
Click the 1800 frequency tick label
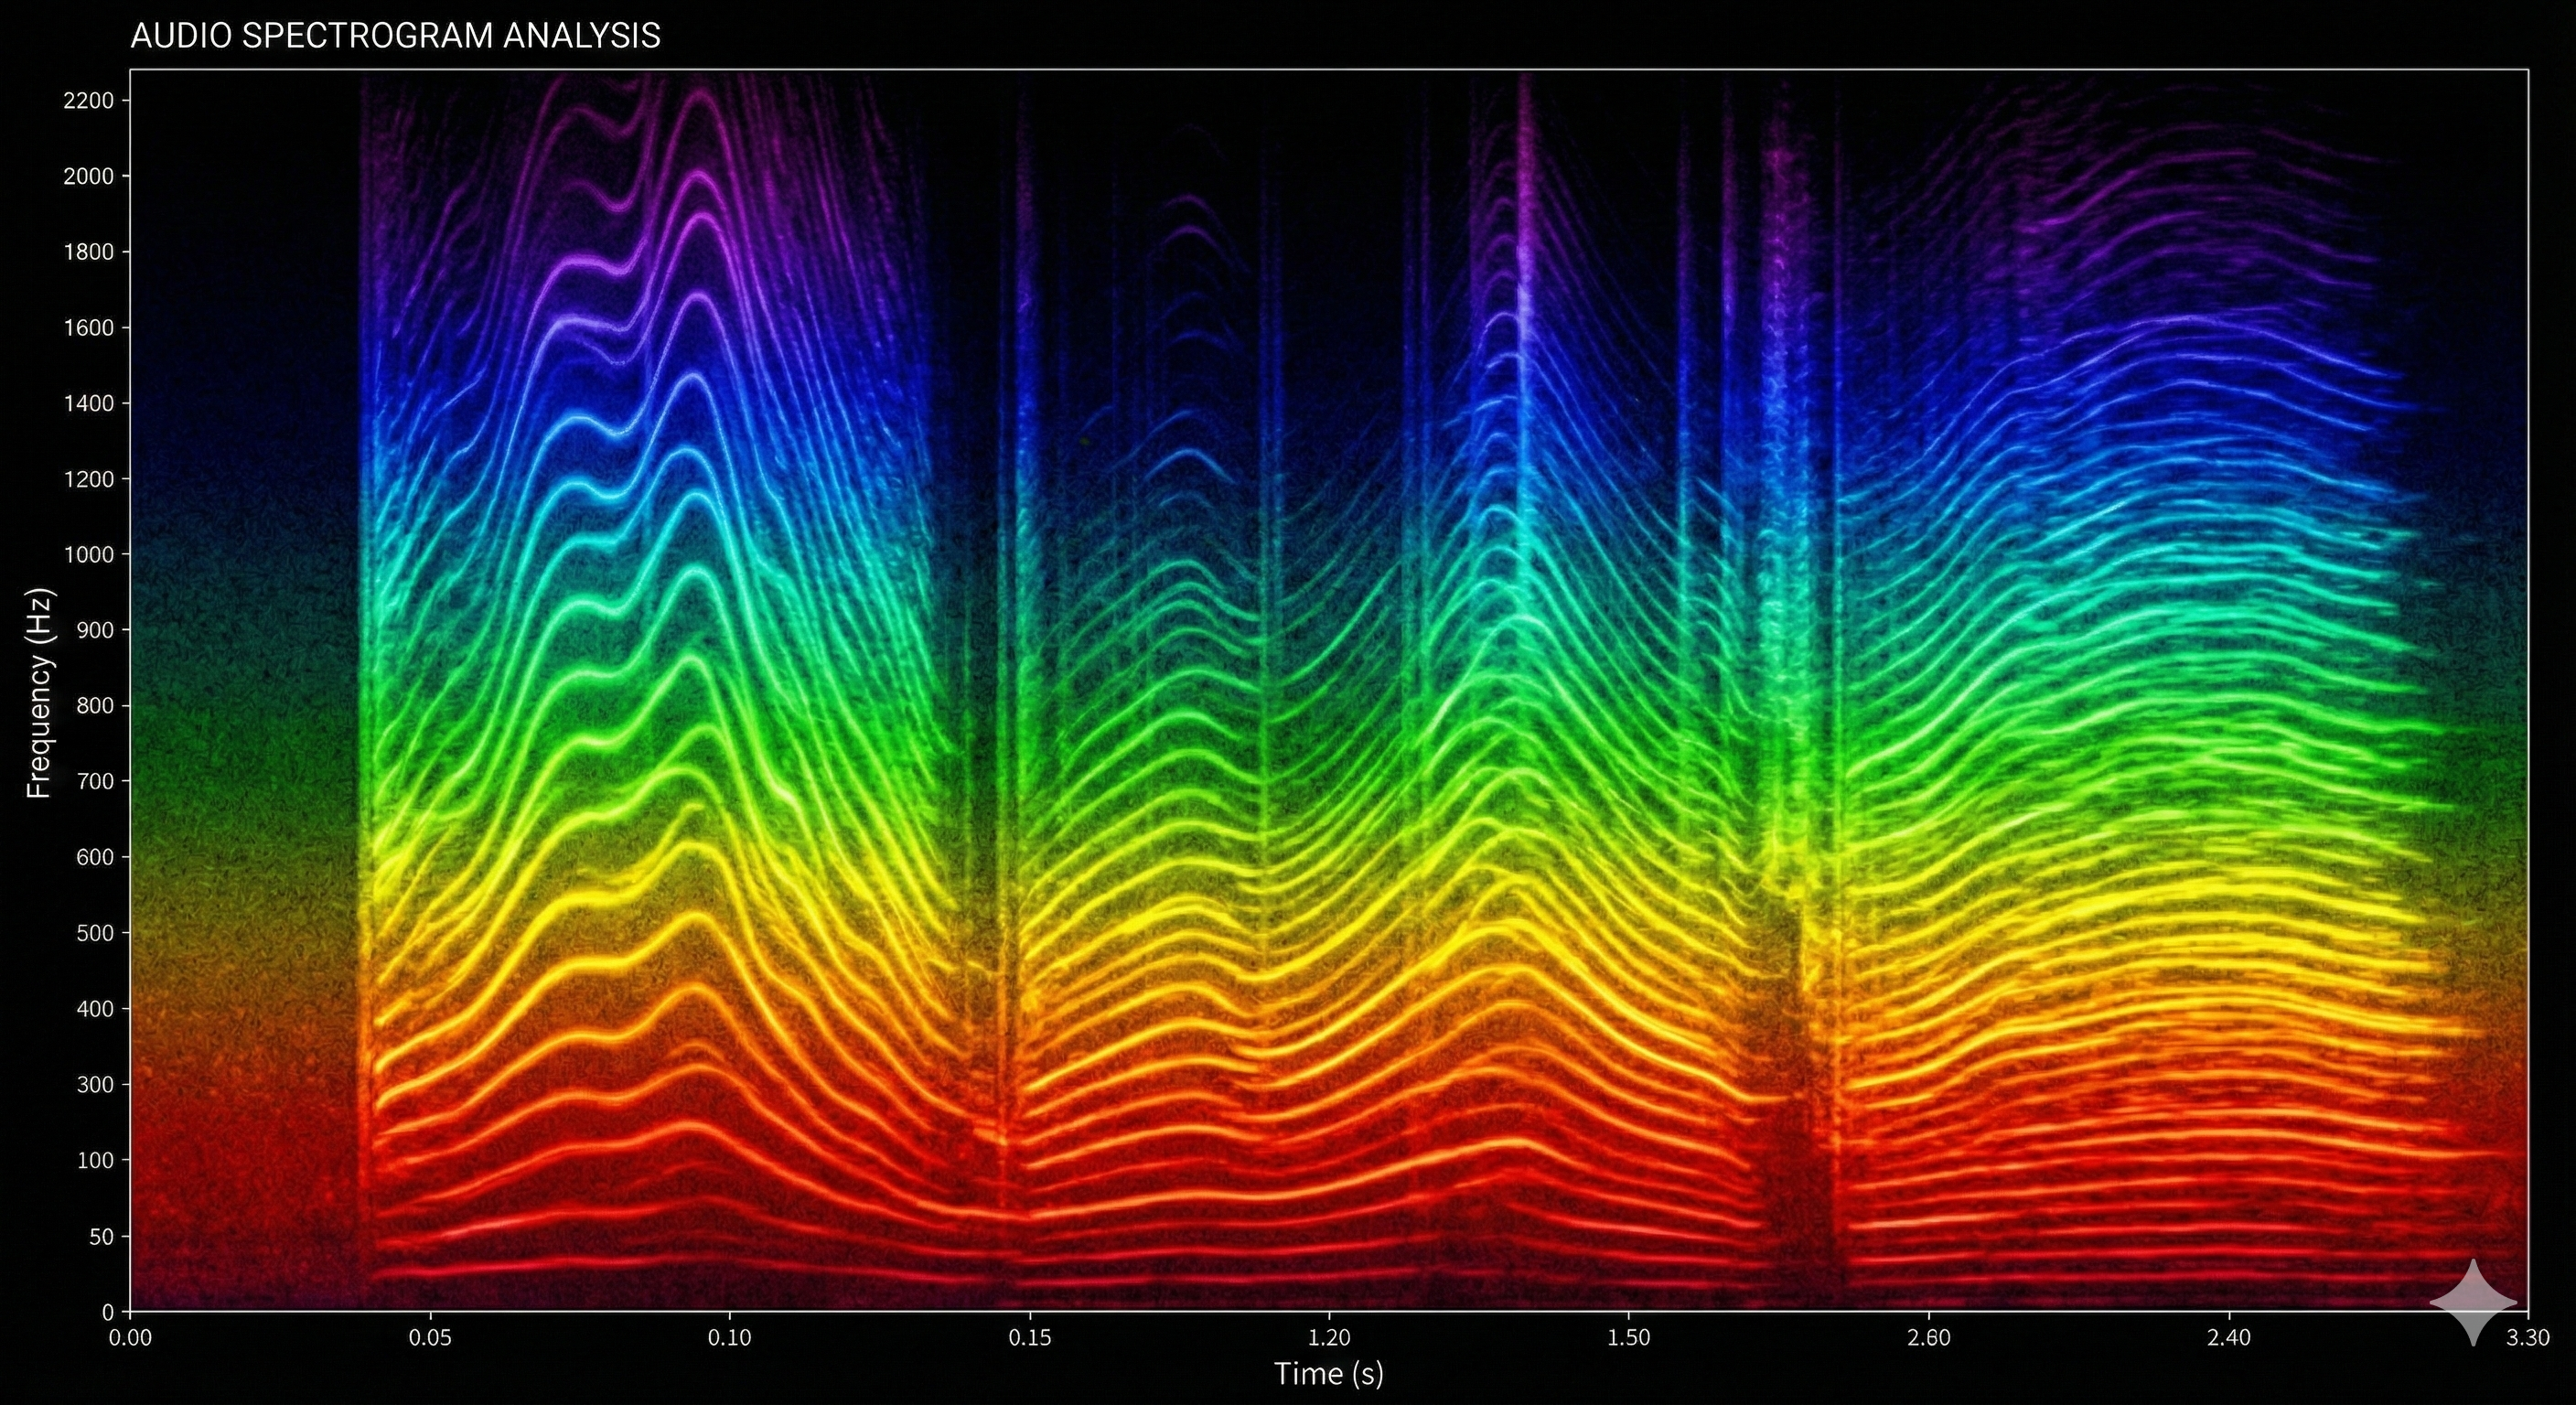(88, 252)
